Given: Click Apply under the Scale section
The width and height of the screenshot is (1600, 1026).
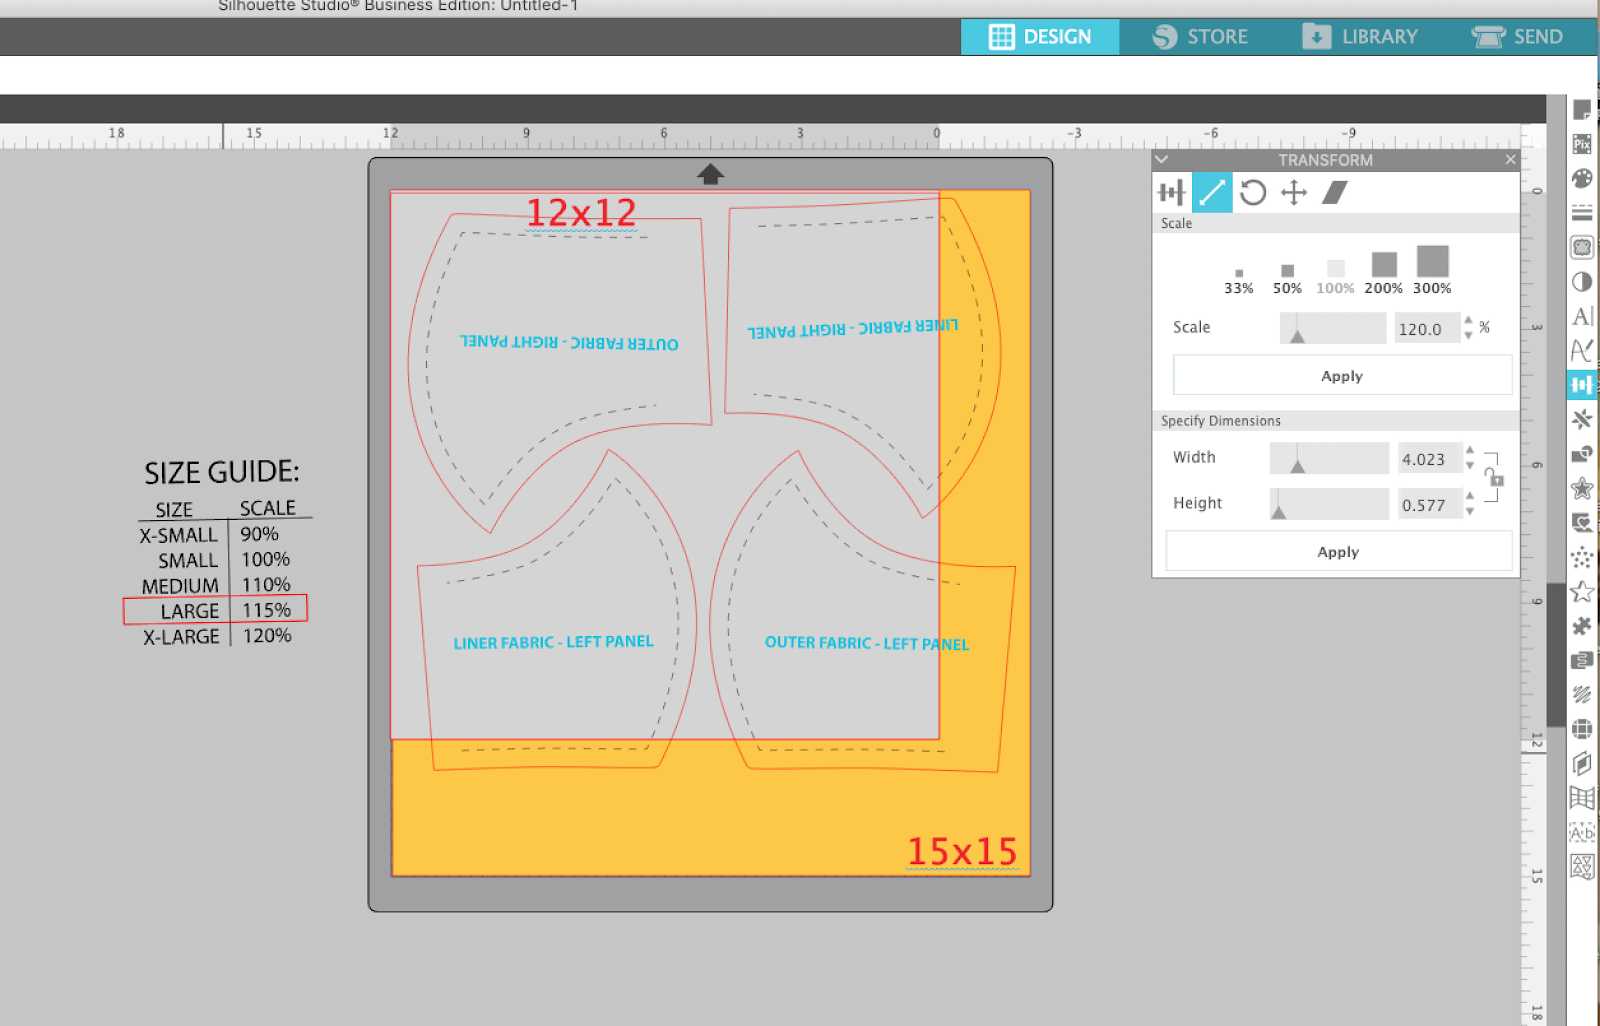Looking at the screenshot, I should (x=1341, y=375).
